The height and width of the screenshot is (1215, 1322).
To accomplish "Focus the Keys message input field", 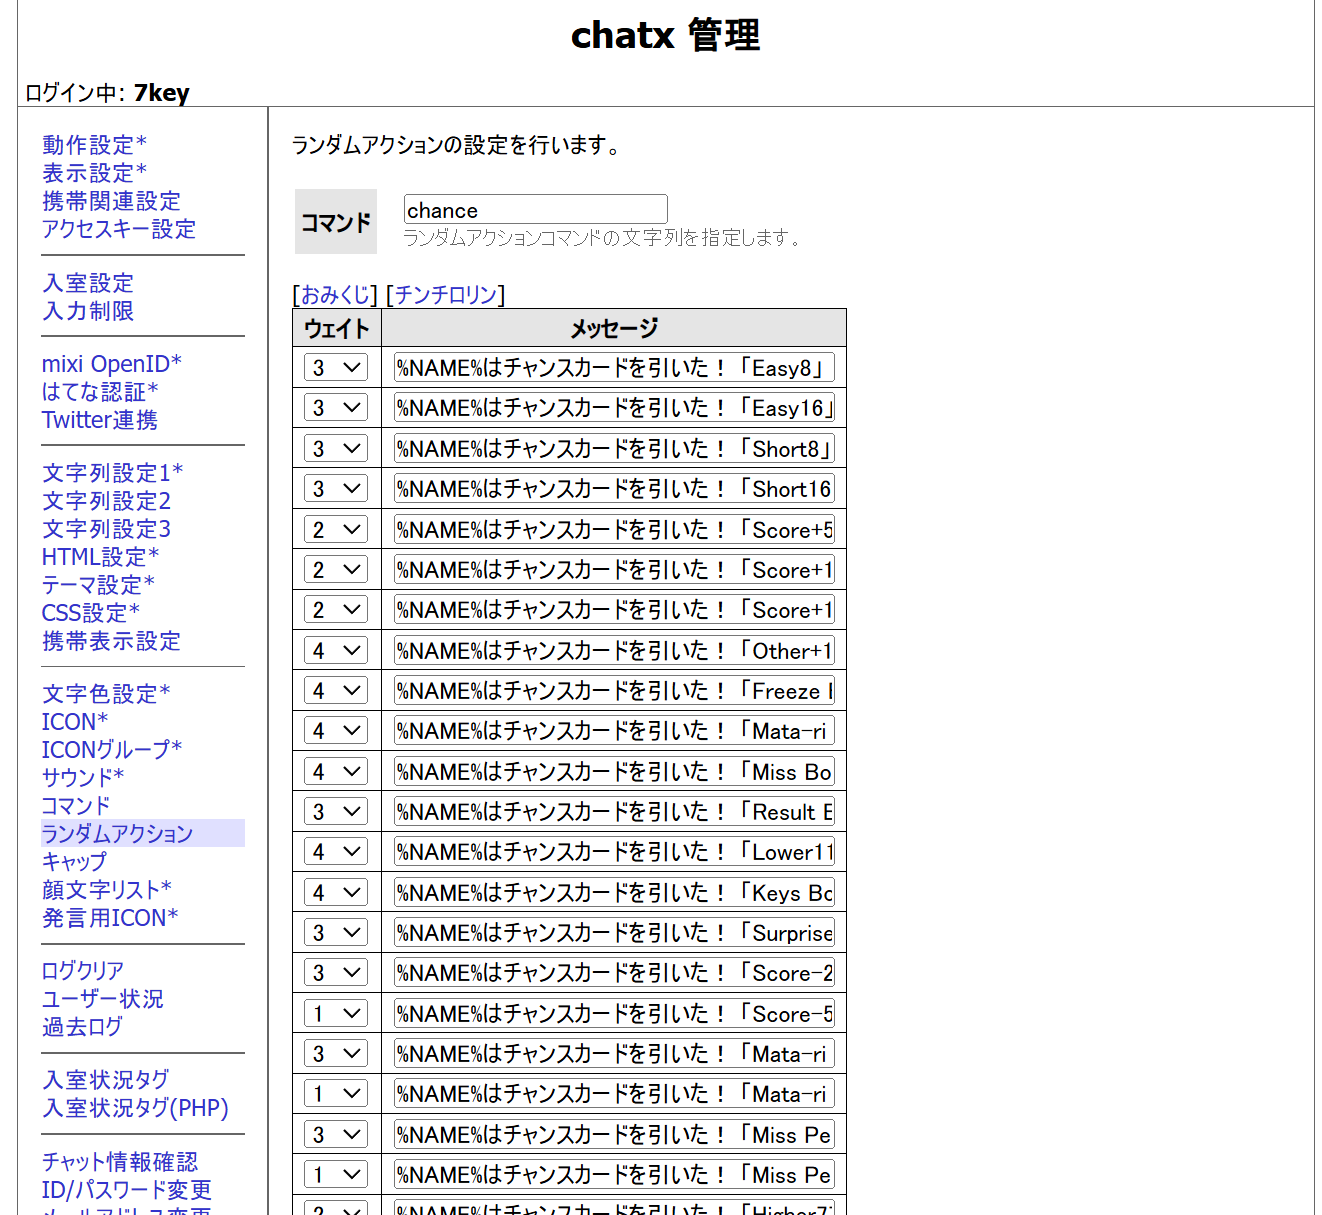I will point(614,893).
